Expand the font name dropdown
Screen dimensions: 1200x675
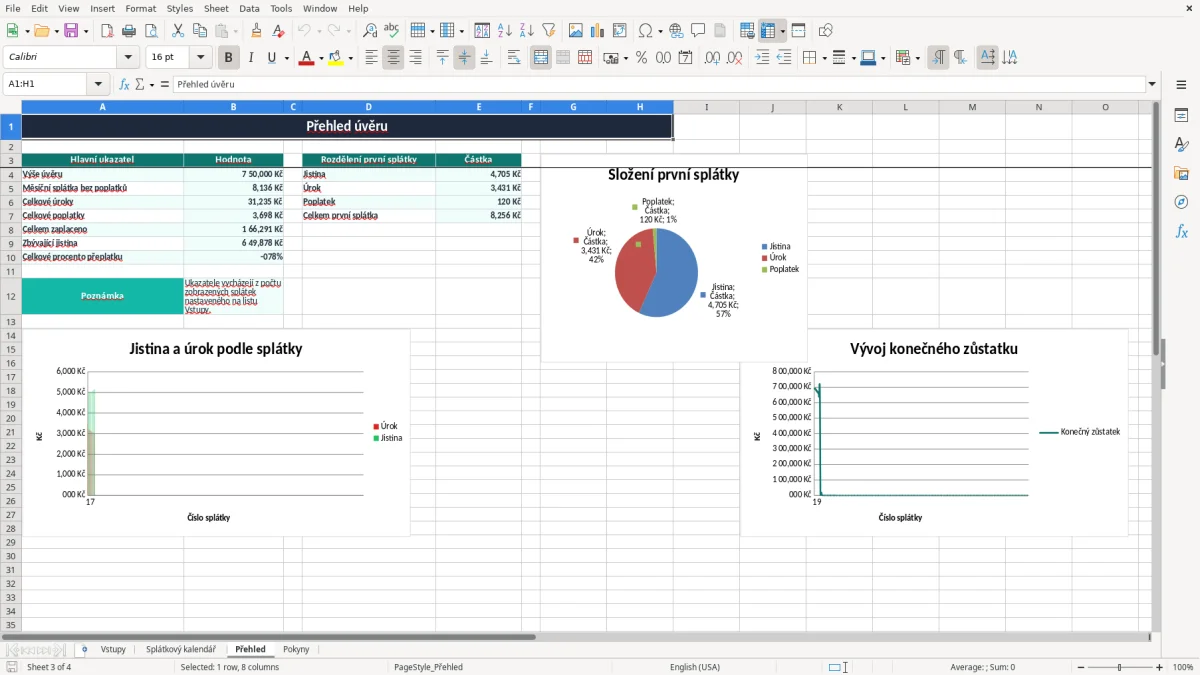tap(128, 58)
